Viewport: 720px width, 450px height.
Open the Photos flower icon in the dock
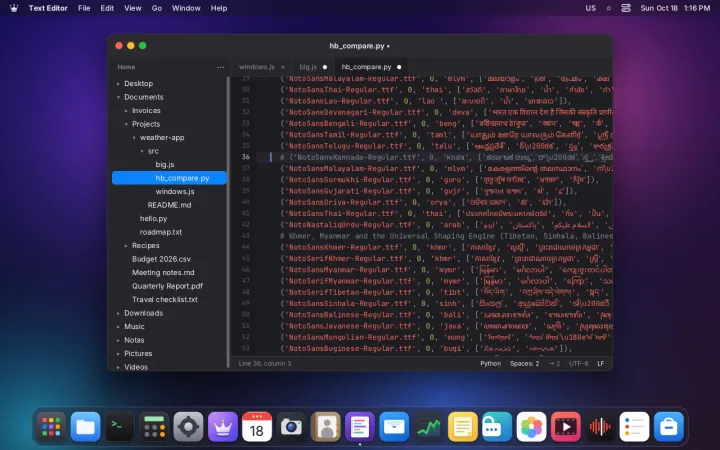[531, 427]
